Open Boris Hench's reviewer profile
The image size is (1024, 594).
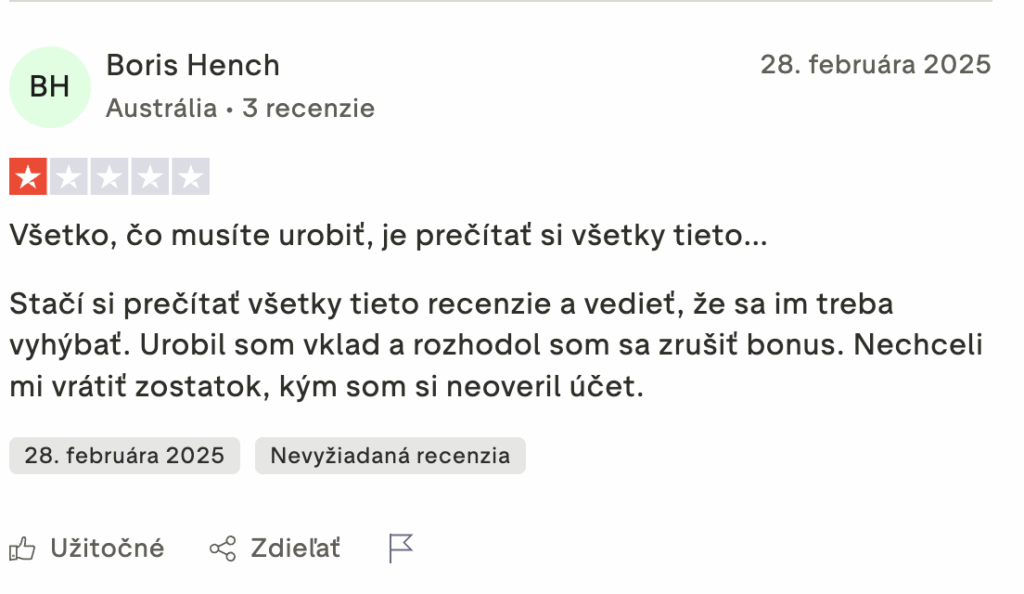[x=193, y=66]
